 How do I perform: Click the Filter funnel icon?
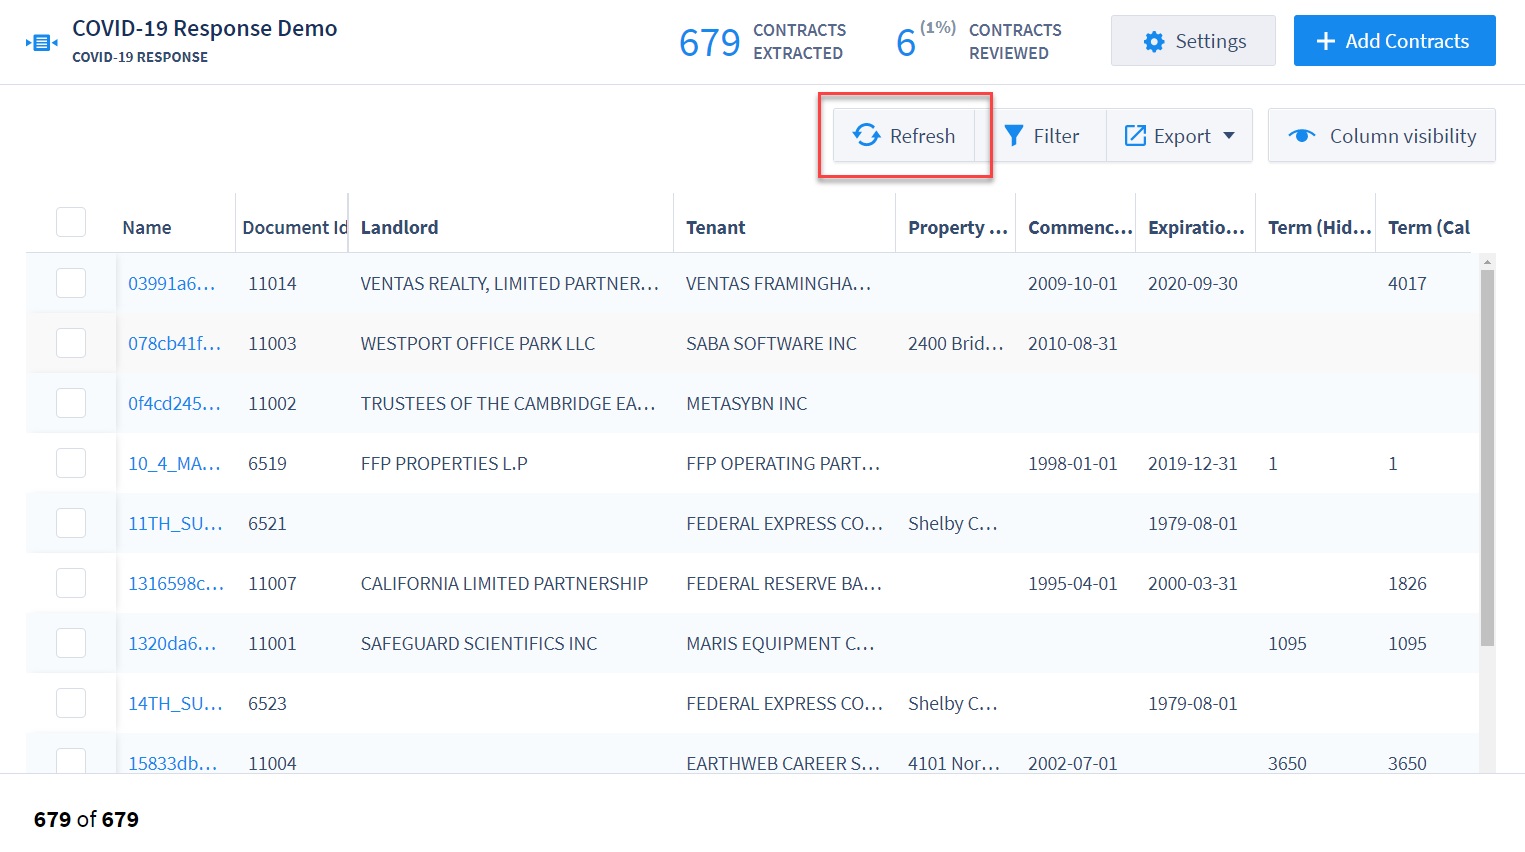pyautogui.click(x=1013, y=135)
